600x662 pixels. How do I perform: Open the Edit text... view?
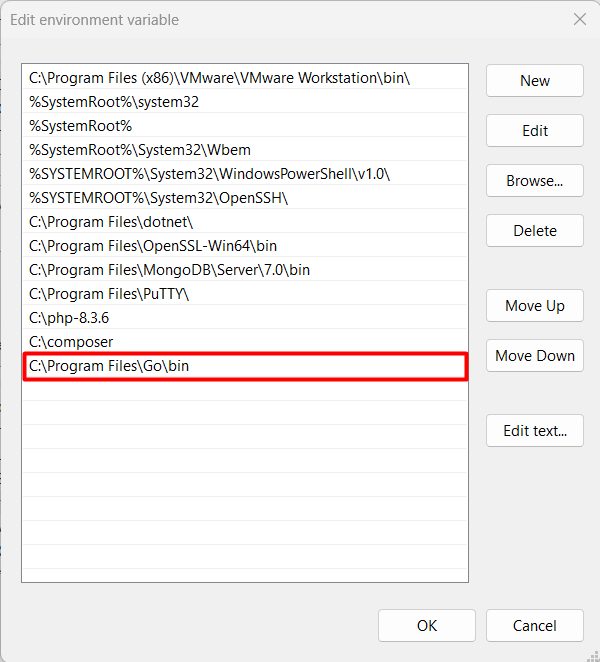click(535, 431)
